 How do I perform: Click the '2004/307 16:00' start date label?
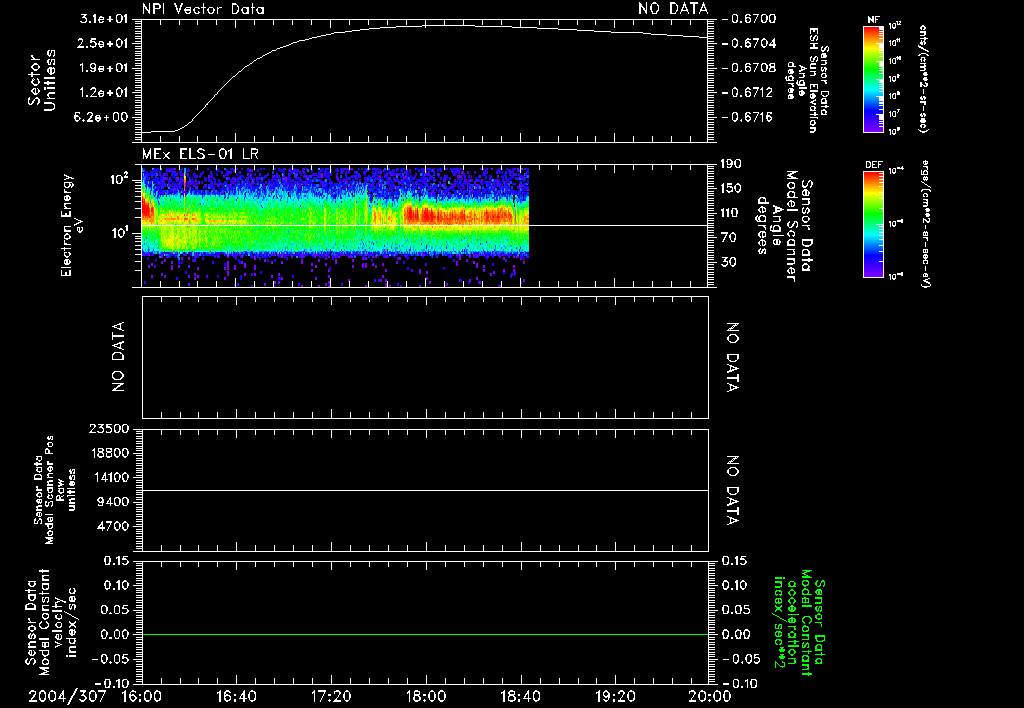(95, 696)
